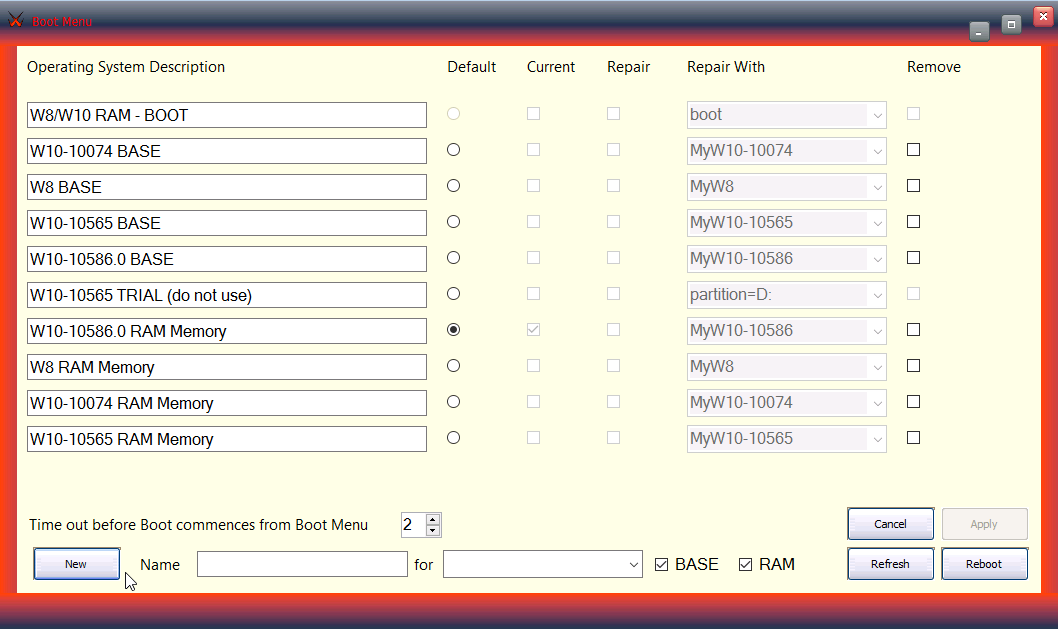Edit the W10-10074 BASE description field
This screenshot has height=629, width=1058.
[x=227, y=151]
